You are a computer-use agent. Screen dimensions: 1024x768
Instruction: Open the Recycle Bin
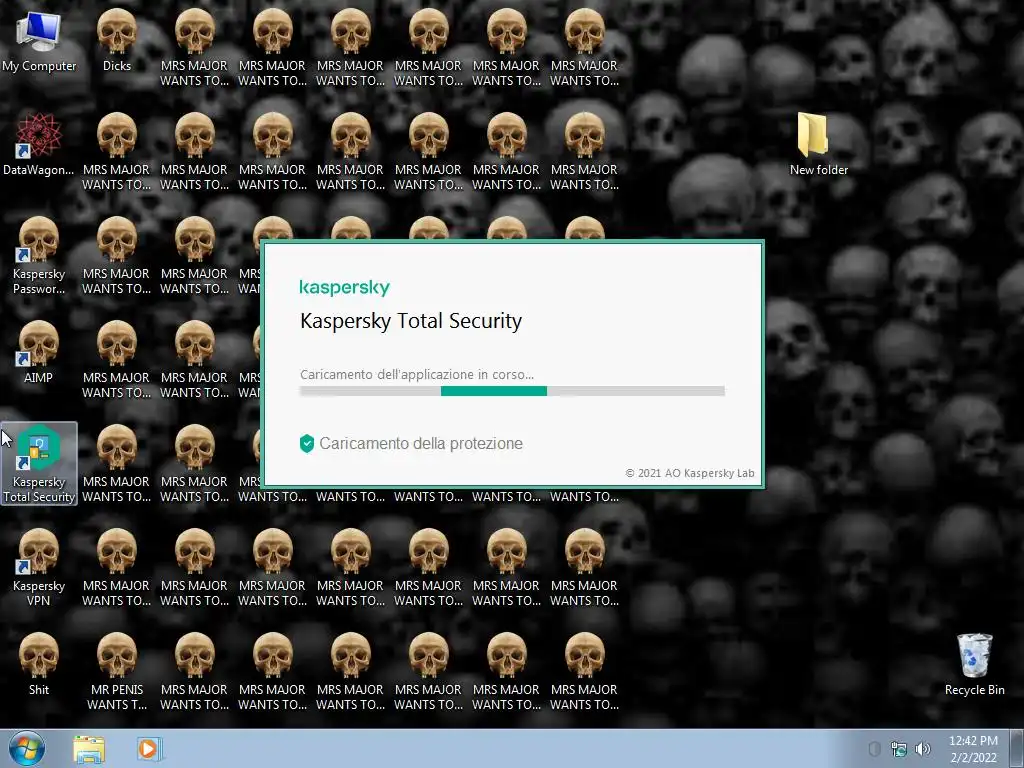pos(974,664)
